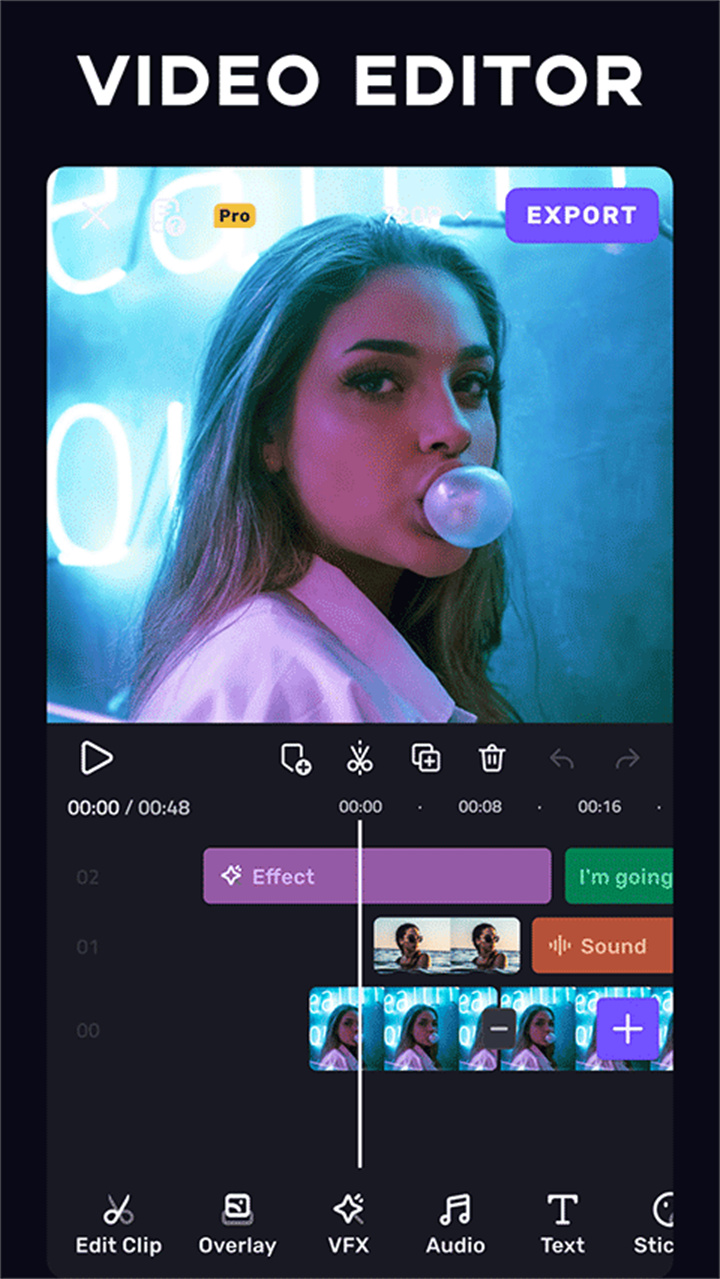Select the orange Sound clip
Image resolution: width=720 pixels, height=1279 pixels.
tap(602, 946)
